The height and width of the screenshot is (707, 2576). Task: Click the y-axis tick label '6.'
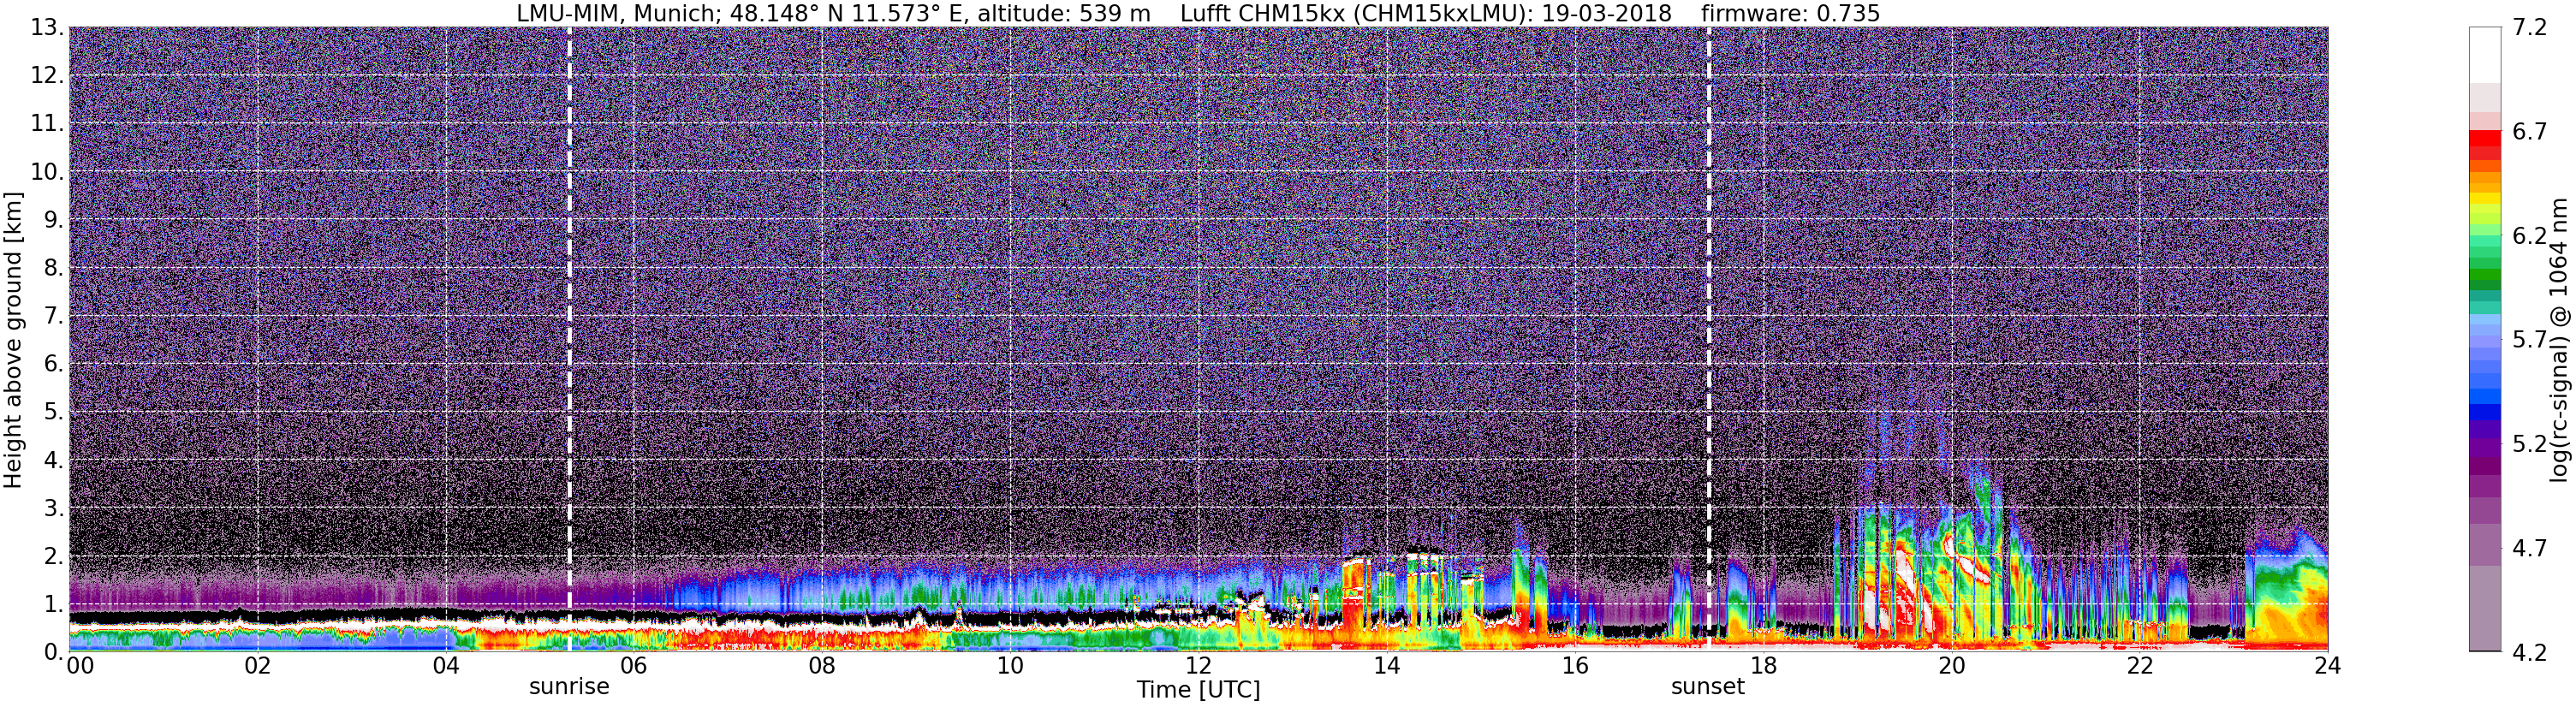54,363
